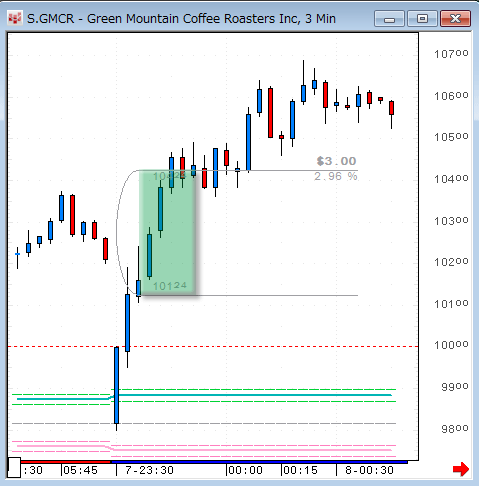Close the GMCR chart window
The width and height of the screenshot is (479, 486).
[455, 19]
